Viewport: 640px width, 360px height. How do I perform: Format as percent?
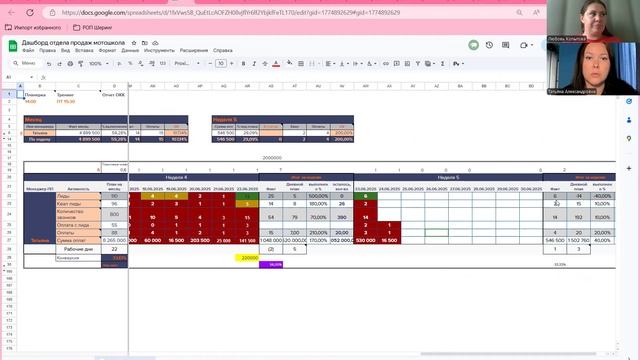pyautogui.click(x=130, y=64)
